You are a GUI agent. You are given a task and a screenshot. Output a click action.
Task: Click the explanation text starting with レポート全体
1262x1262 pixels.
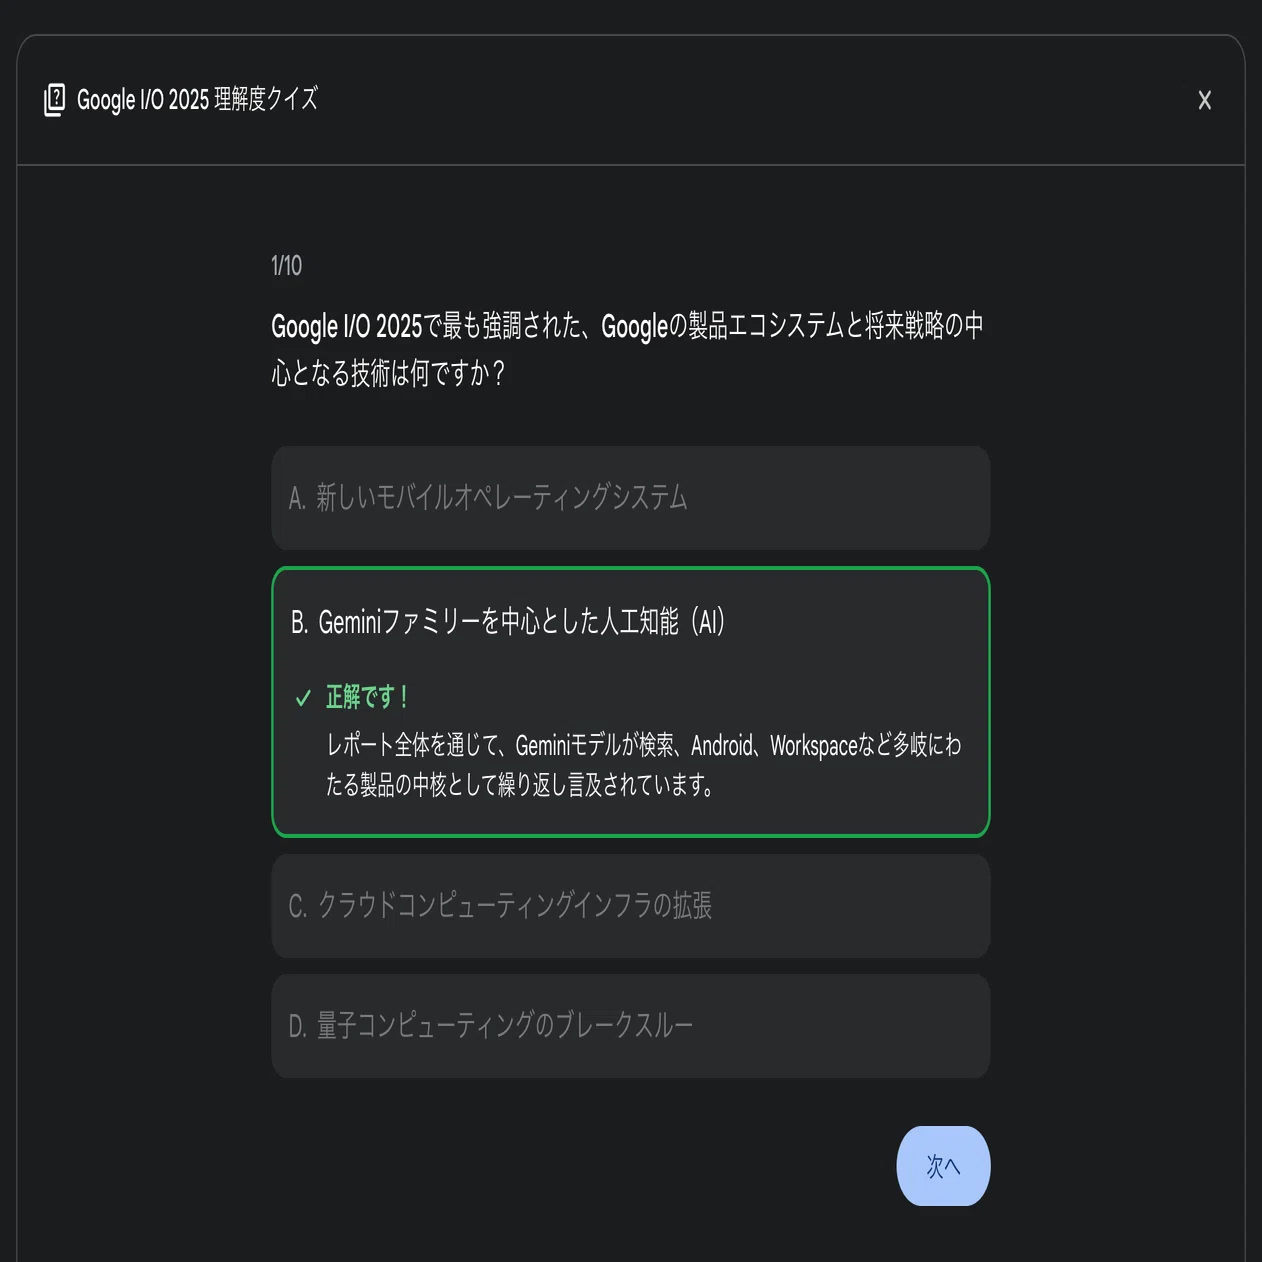point(643,765)
